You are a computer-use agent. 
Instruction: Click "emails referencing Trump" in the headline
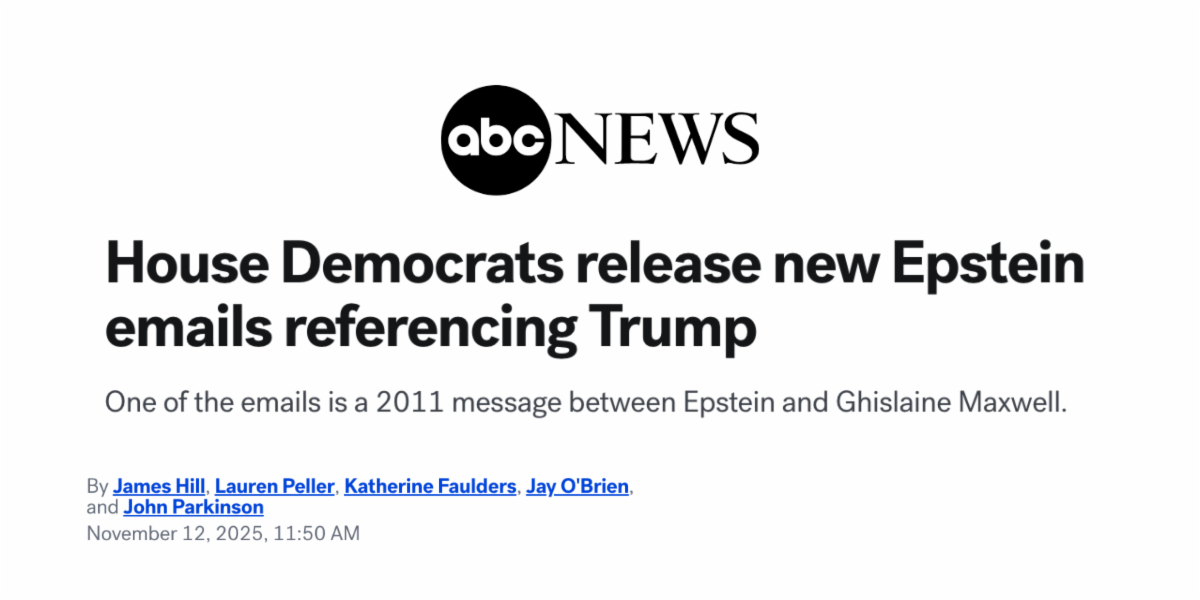[x=430, y=327]
